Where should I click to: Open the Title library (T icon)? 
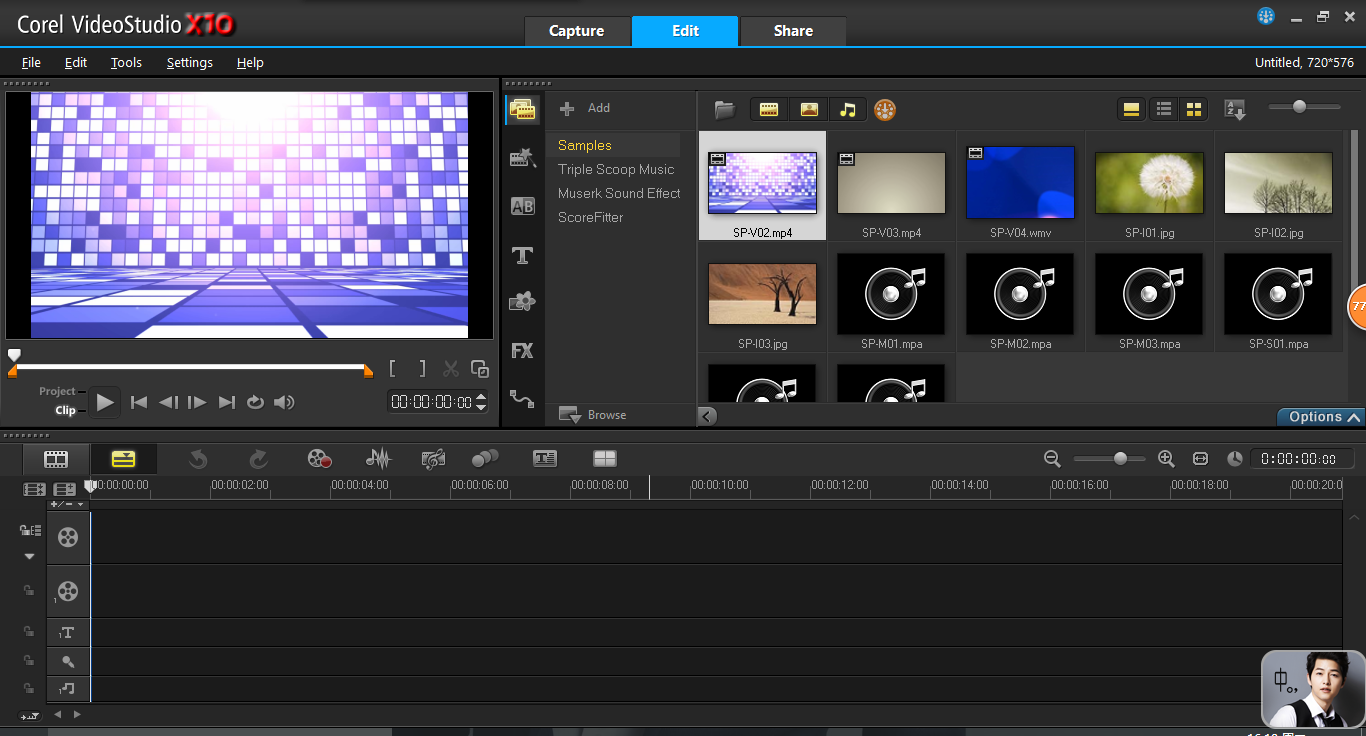pyautogui.click(x=522, y=255)
